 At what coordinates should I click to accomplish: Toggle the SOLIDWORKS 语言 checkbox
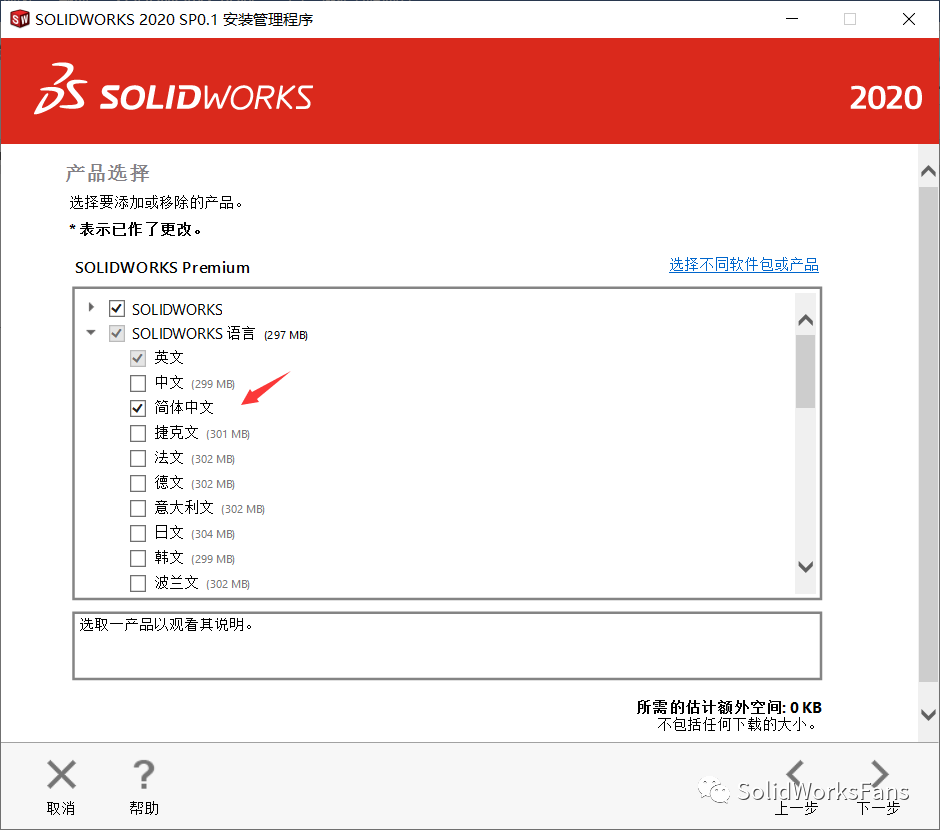[x=117, y=333]
